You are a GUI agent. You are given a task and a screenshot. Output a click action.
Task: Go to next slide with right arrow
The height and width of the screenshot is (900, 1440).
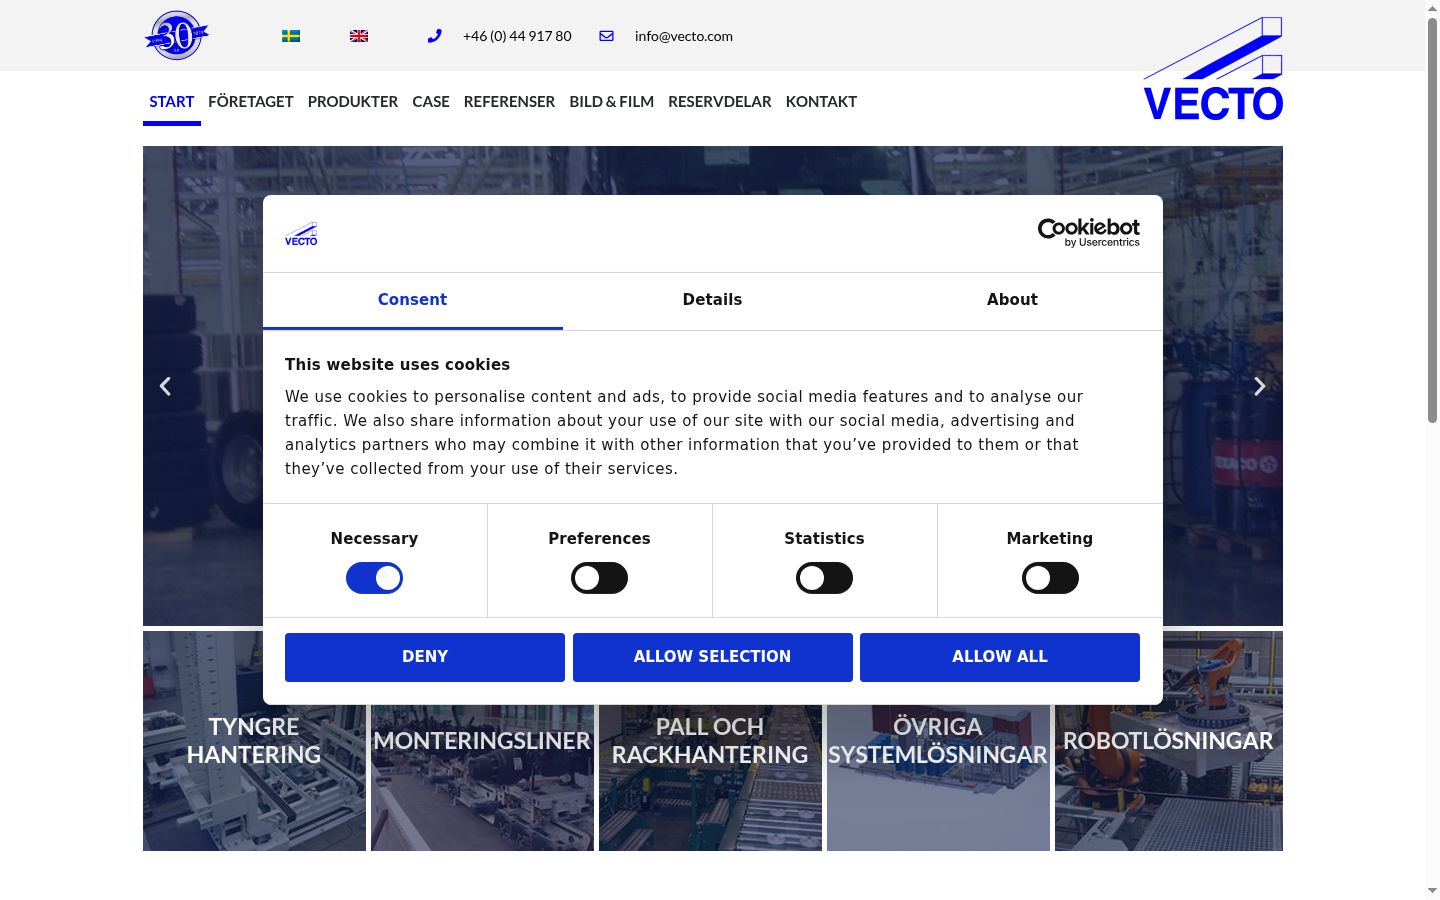[1260, 386]
